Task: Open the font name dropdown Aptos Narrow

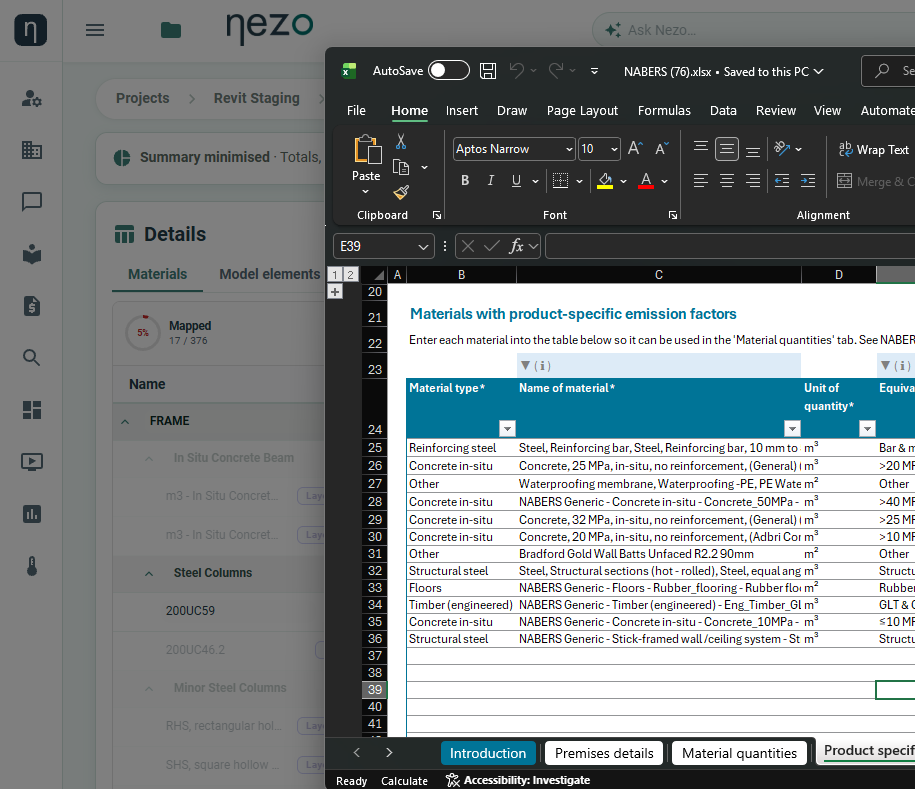Action: click(x=569, y=149)
